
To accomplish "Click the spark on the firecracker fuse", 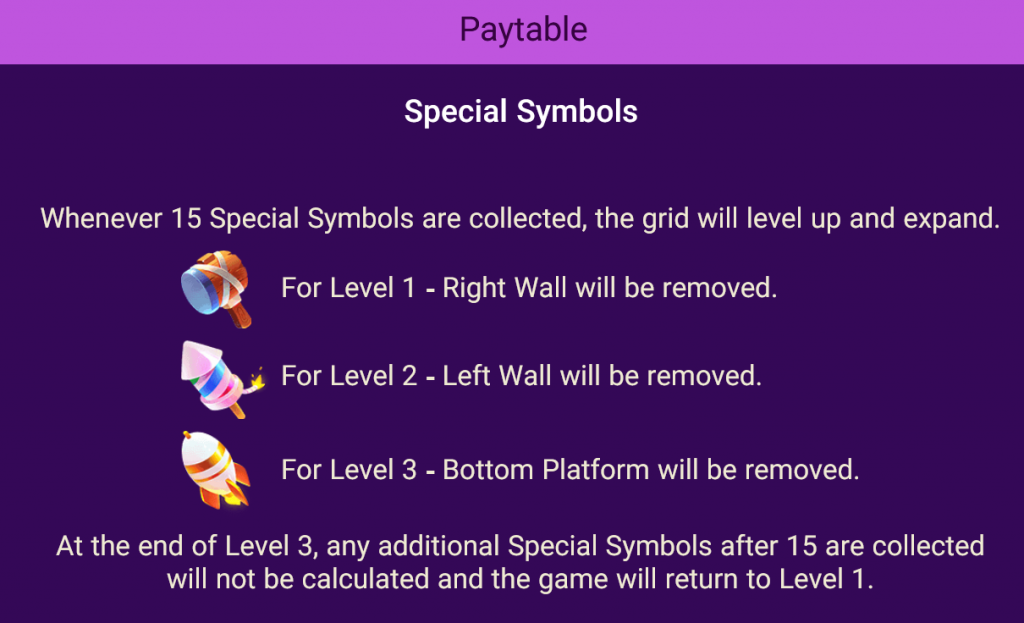I will coord(257,378).
